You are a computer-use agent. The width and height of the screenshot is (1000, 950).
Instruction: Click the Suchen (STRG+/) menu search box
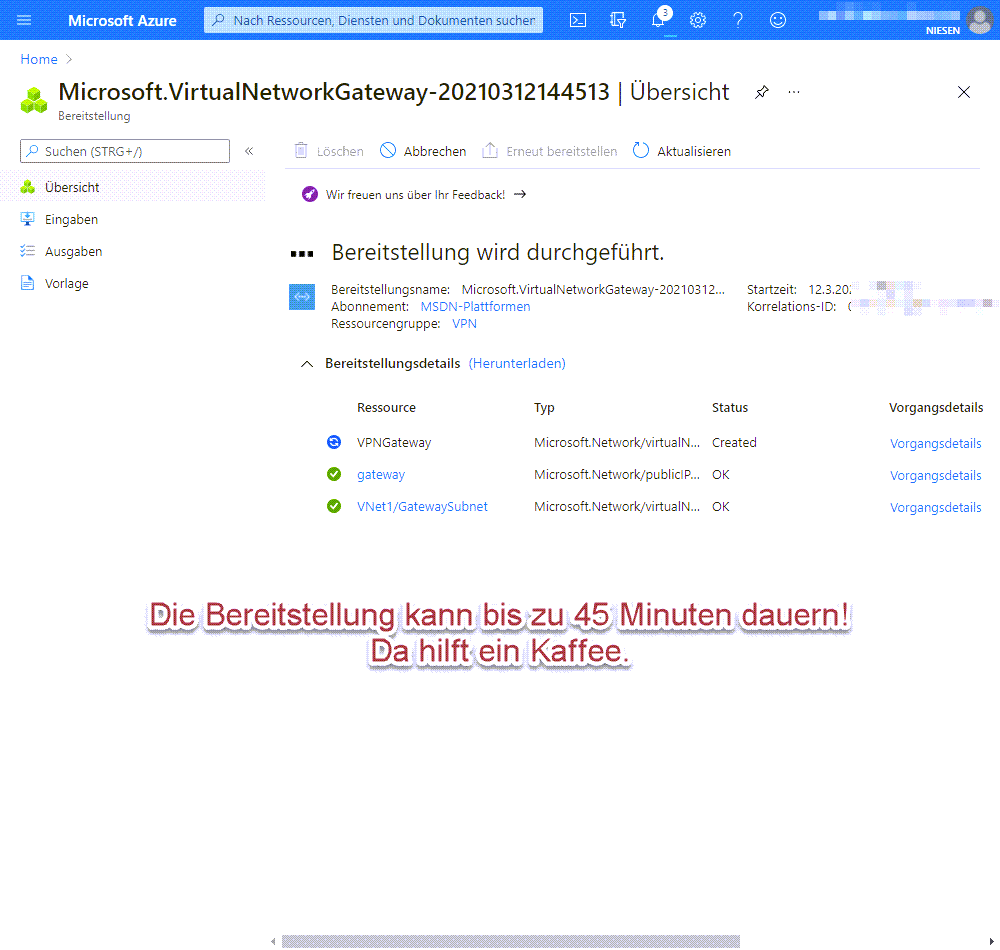(x=125, y=151)
